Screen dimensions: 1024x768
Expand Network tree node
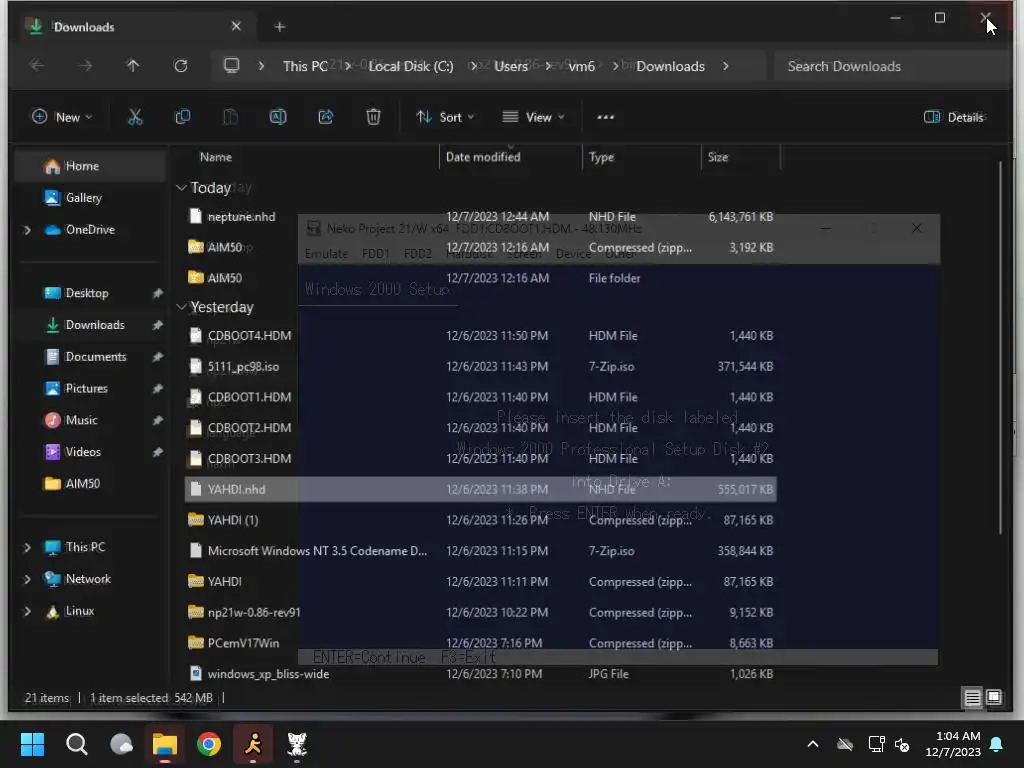(27, 579)
